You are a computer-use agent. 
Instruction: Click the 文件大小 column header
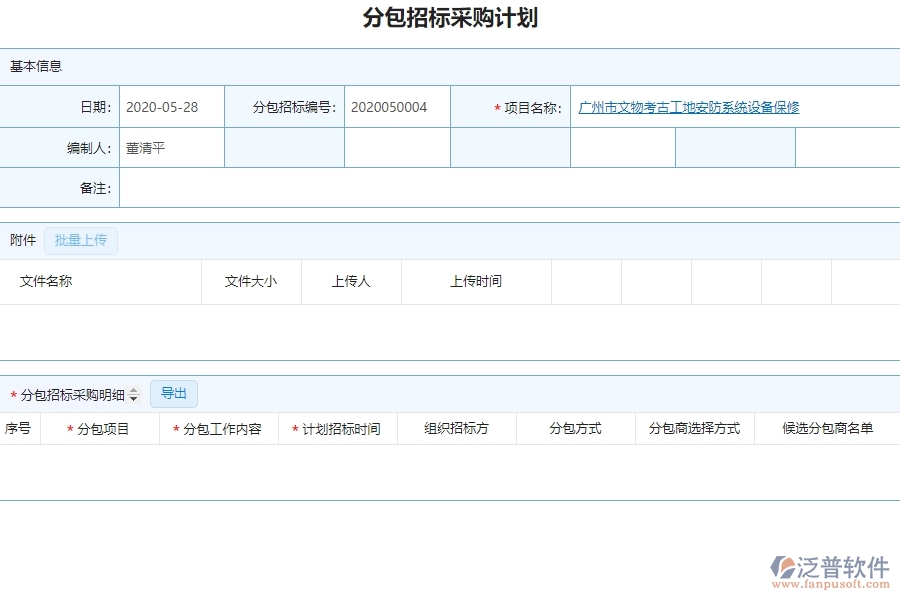tap(251, 281)
